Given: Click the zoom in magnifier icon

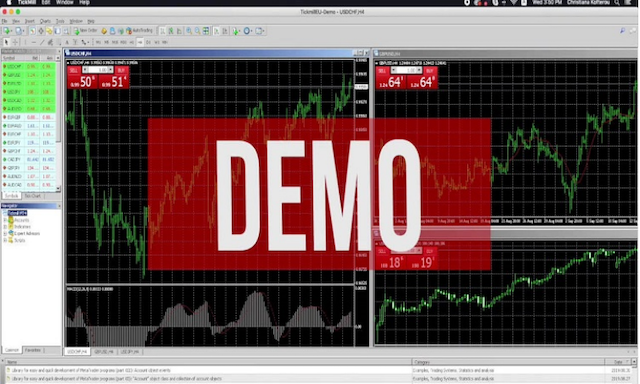Looking at the screenshot, I should 189,31.
